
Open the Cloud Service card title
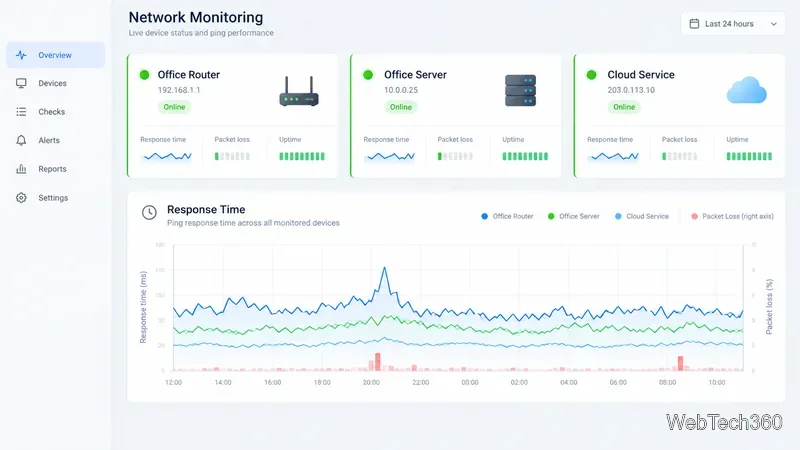[x=641, y=75]
